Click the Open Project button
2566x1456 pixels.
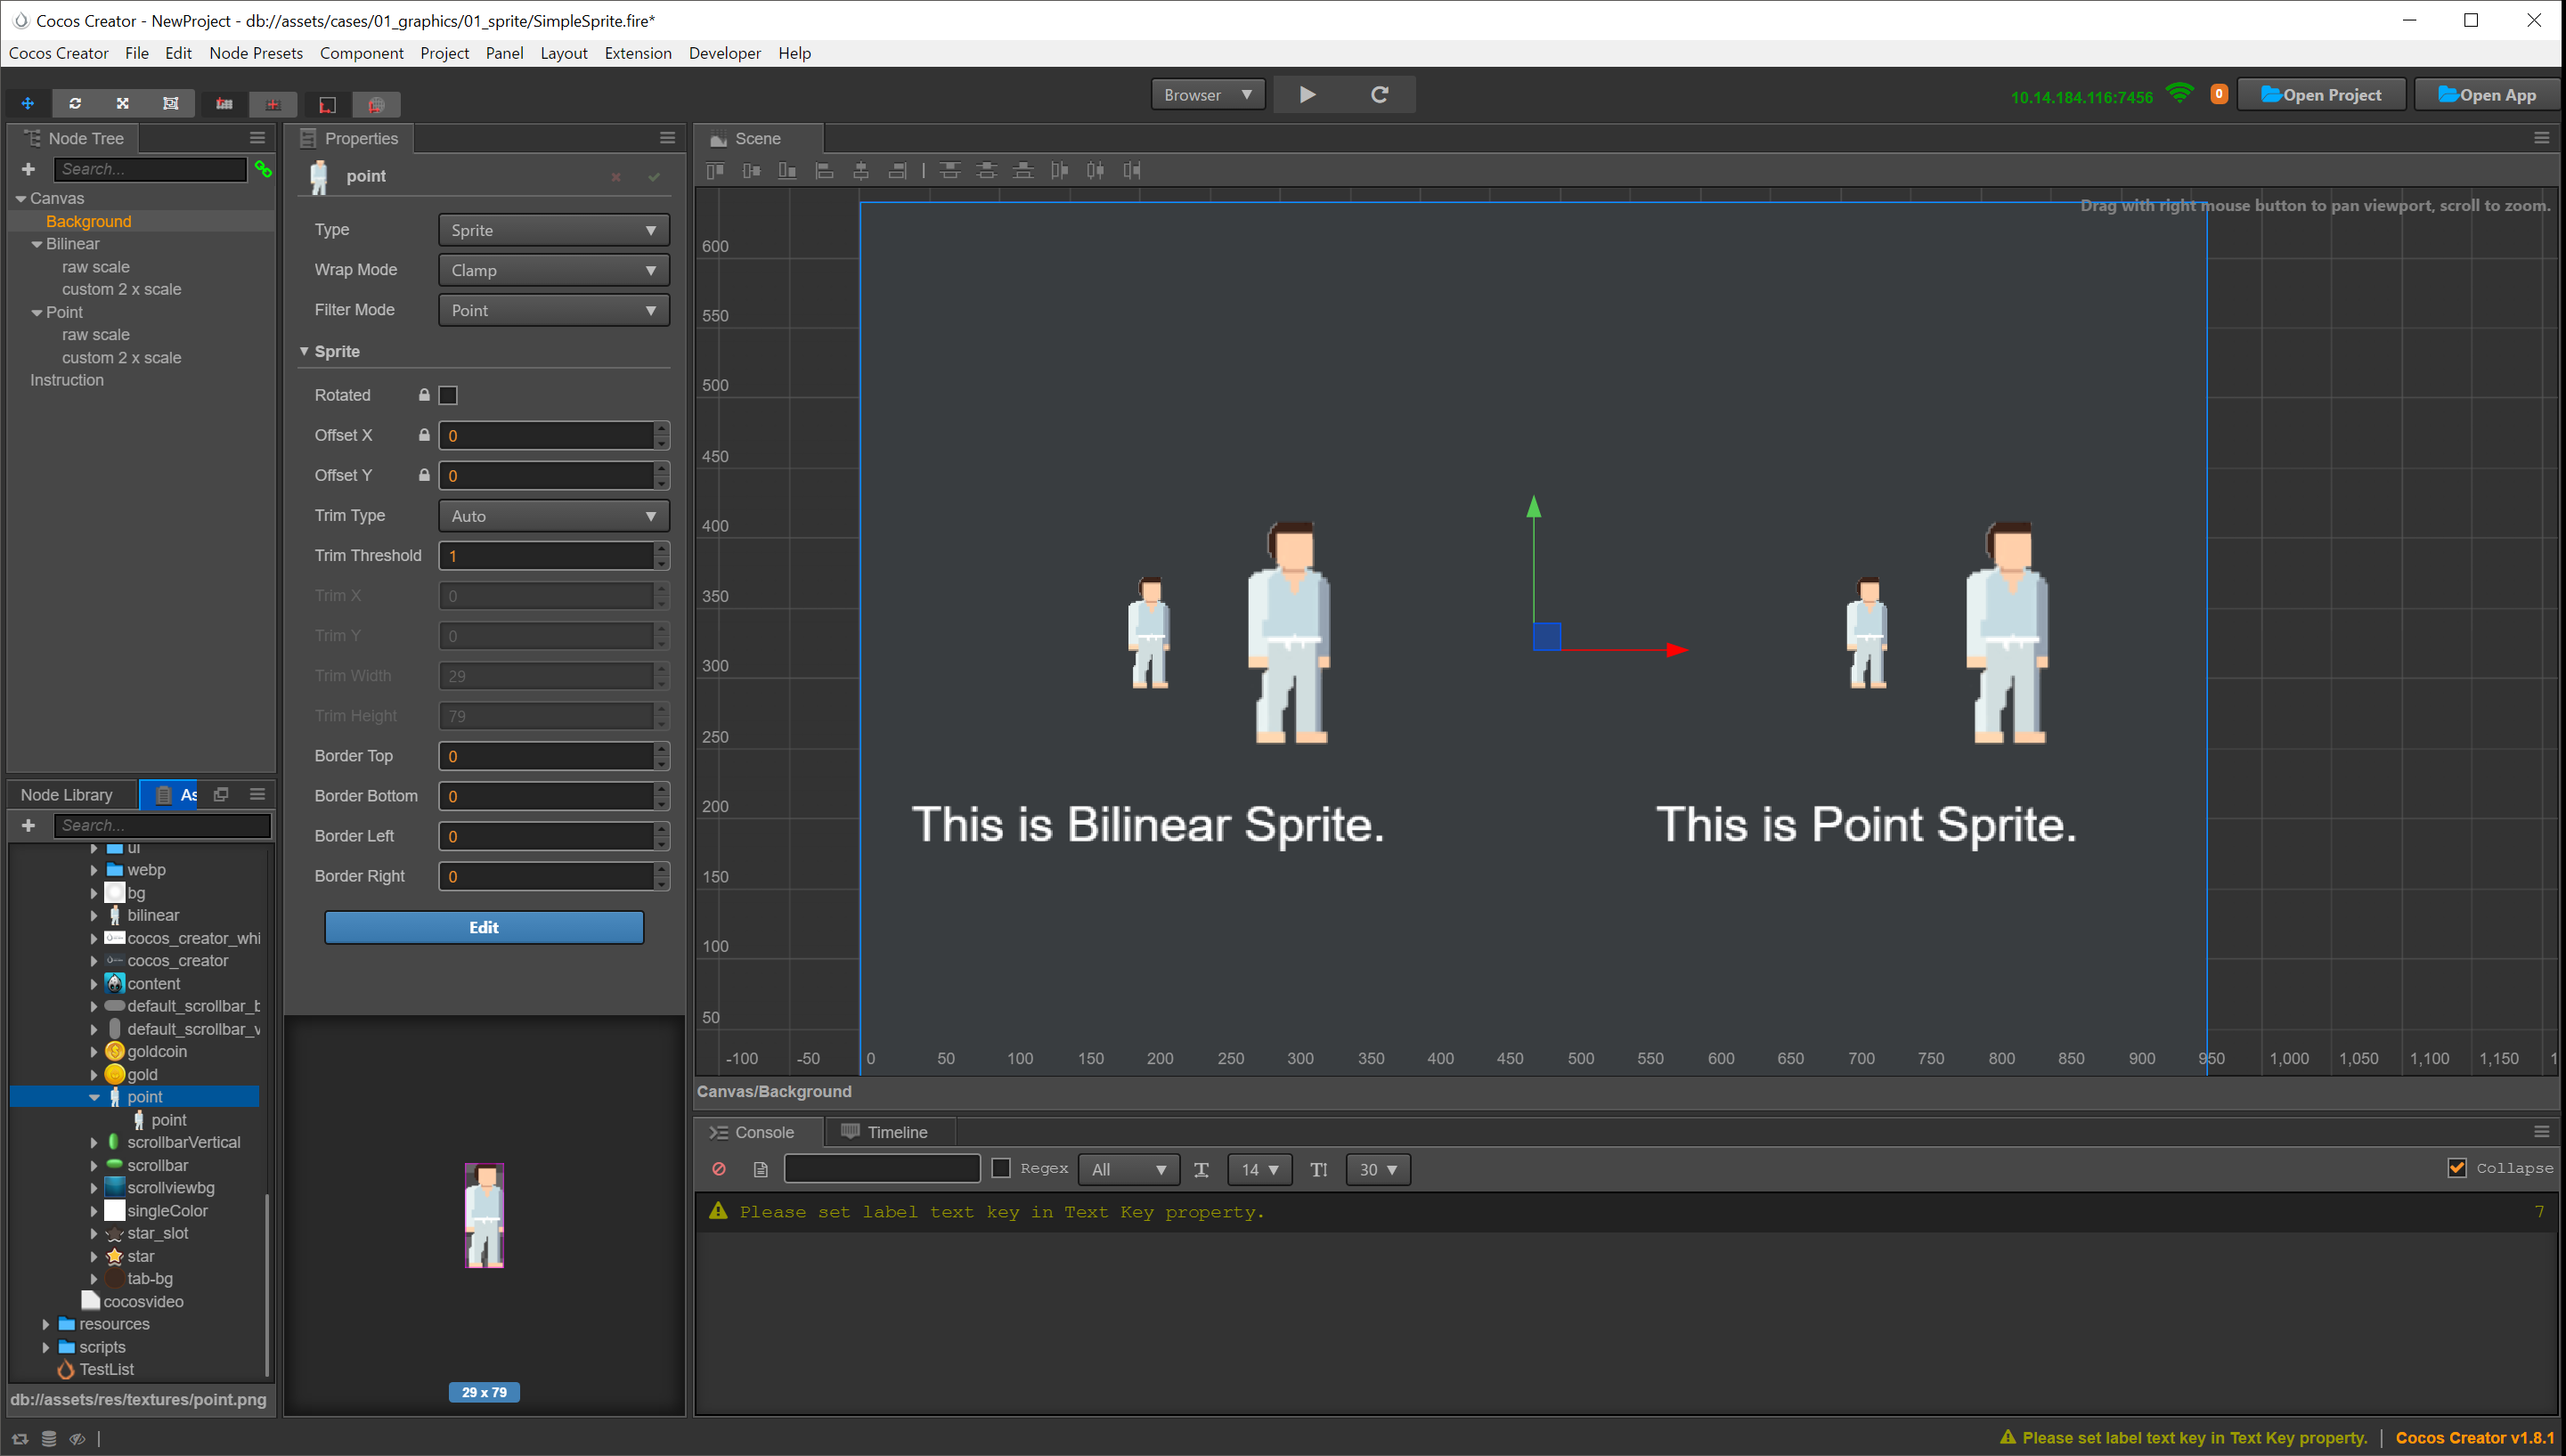tap(2321, 95)
